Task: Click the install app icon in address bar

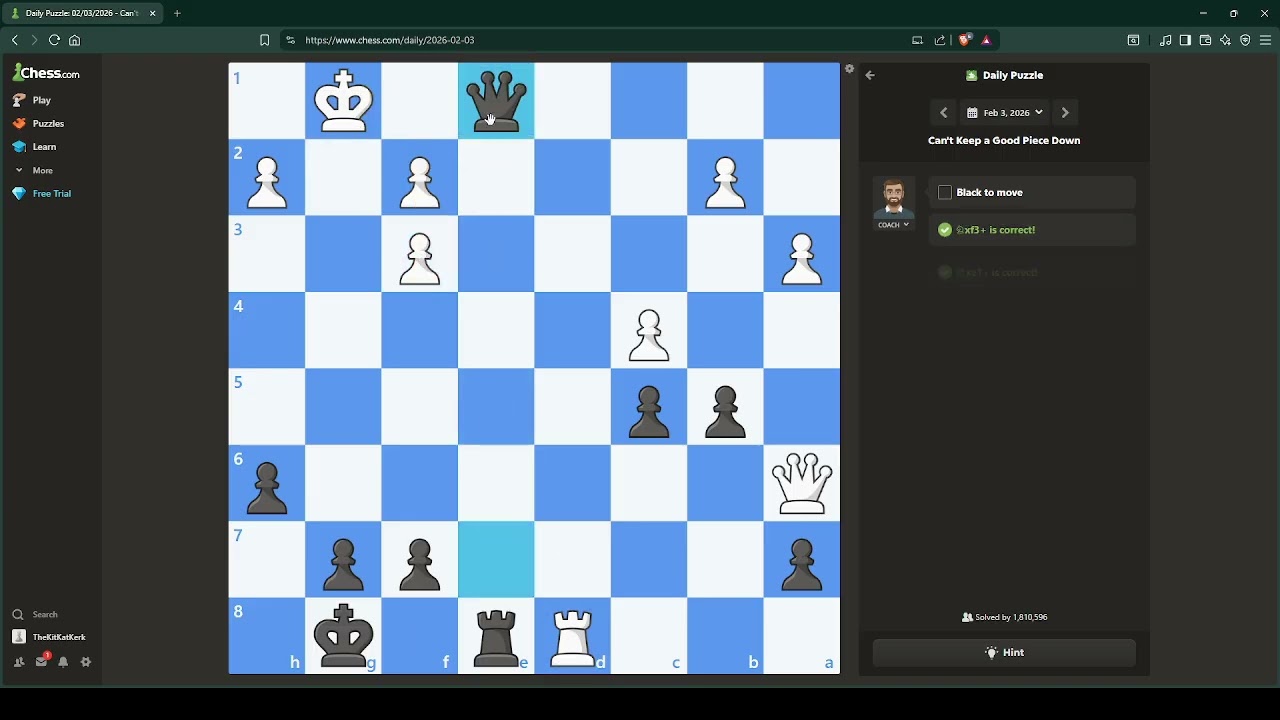Action: 917,40
